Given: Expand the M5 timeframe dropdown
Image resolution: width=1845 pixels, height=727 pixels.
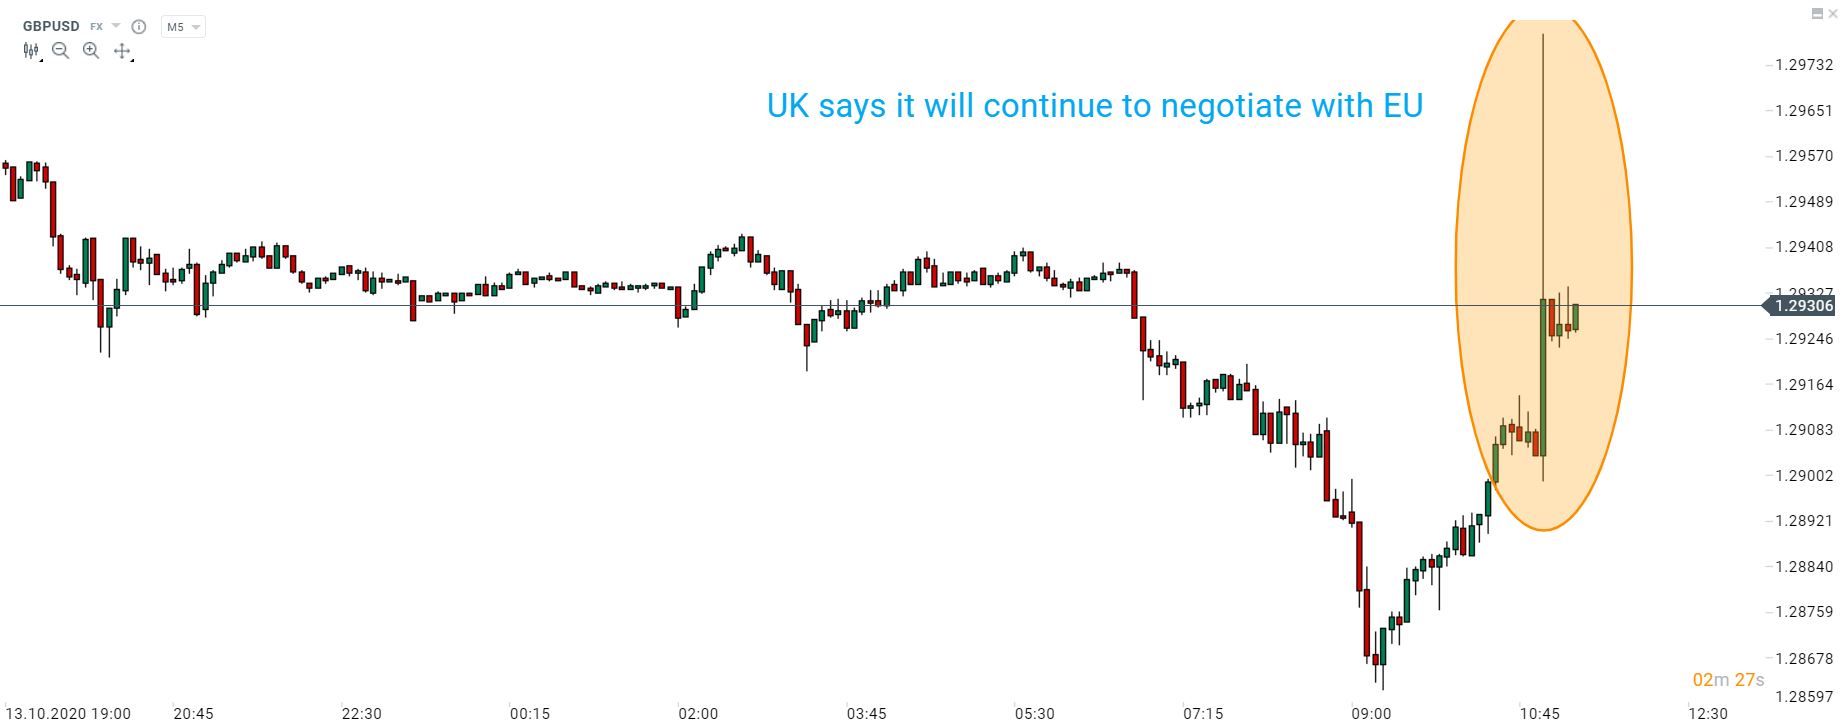Looking at the screenshot, I should (183, 27).
